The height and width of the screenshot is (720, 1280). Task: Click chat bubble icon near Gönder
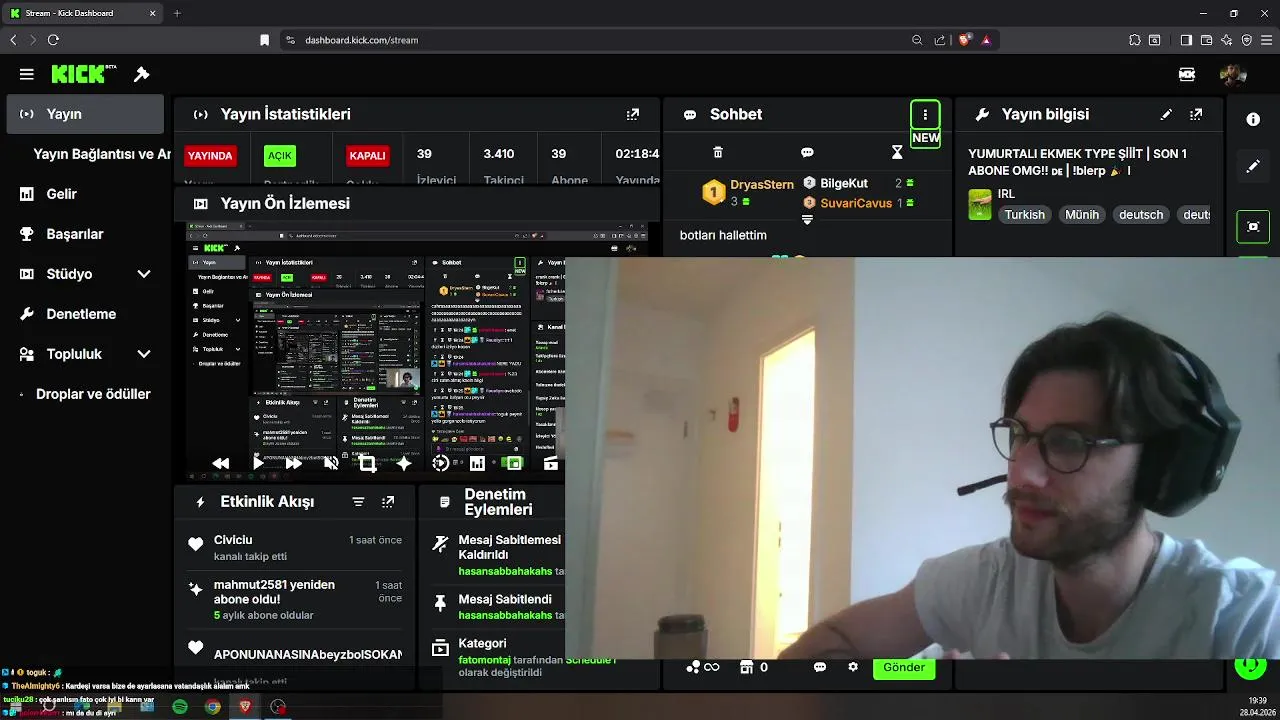[820, 667]
